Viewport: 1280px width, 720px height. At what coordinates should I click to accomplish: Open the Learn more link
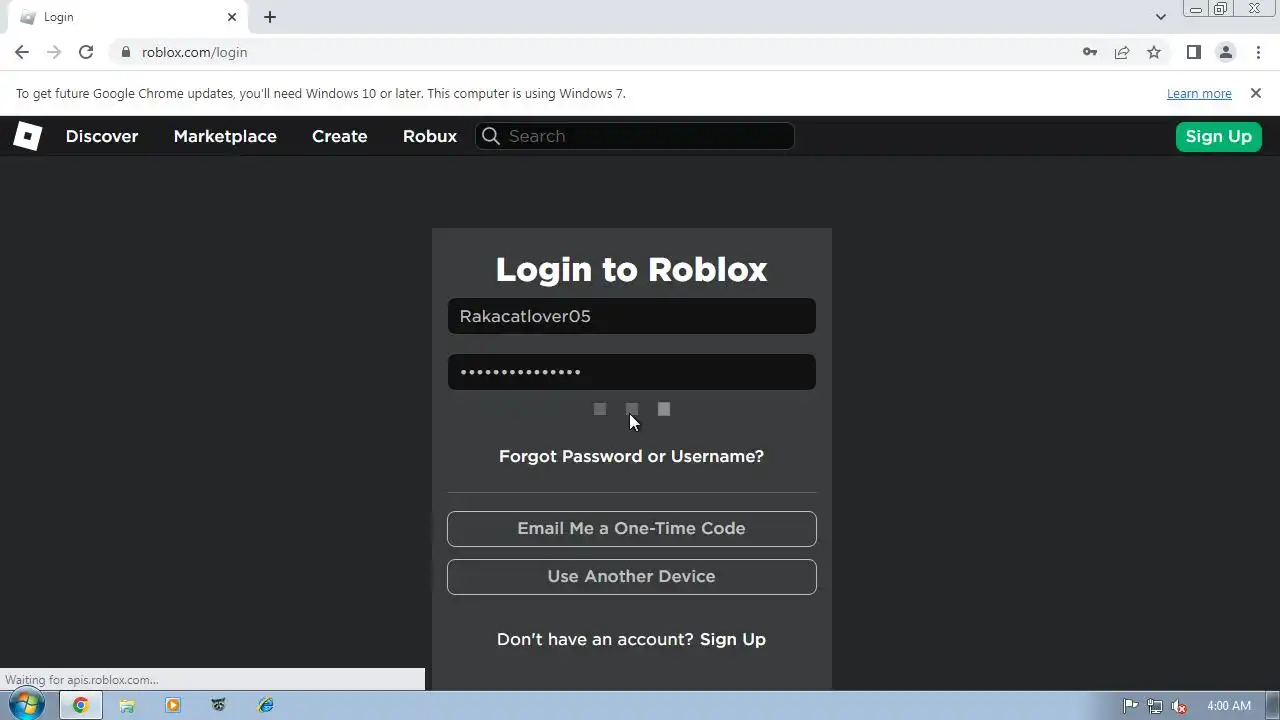point(1199,93)
